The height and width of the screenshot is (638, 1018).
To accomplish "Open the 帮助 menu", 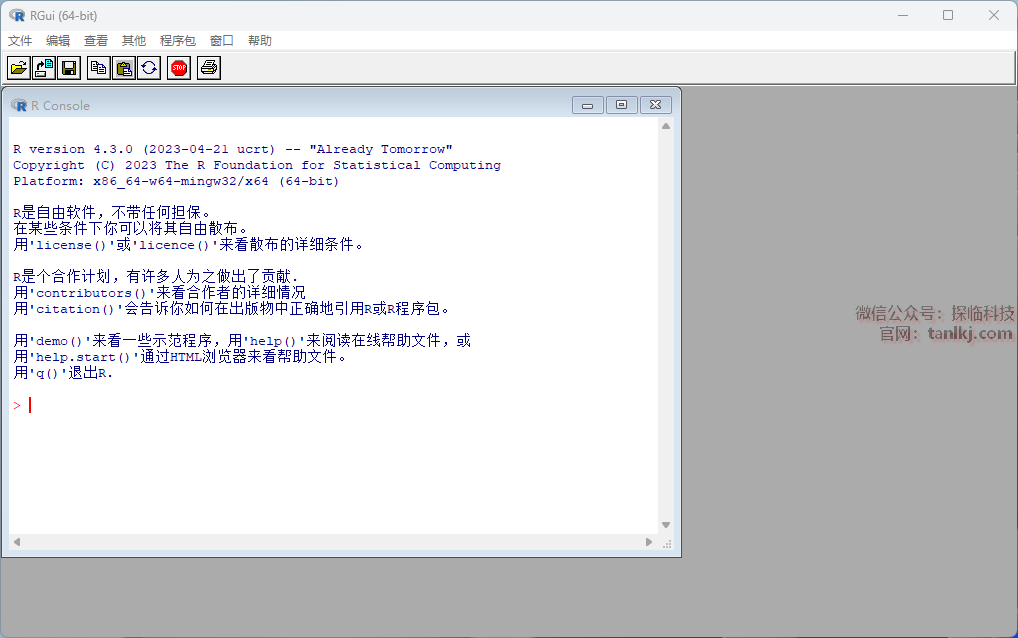I will (260, 40).
